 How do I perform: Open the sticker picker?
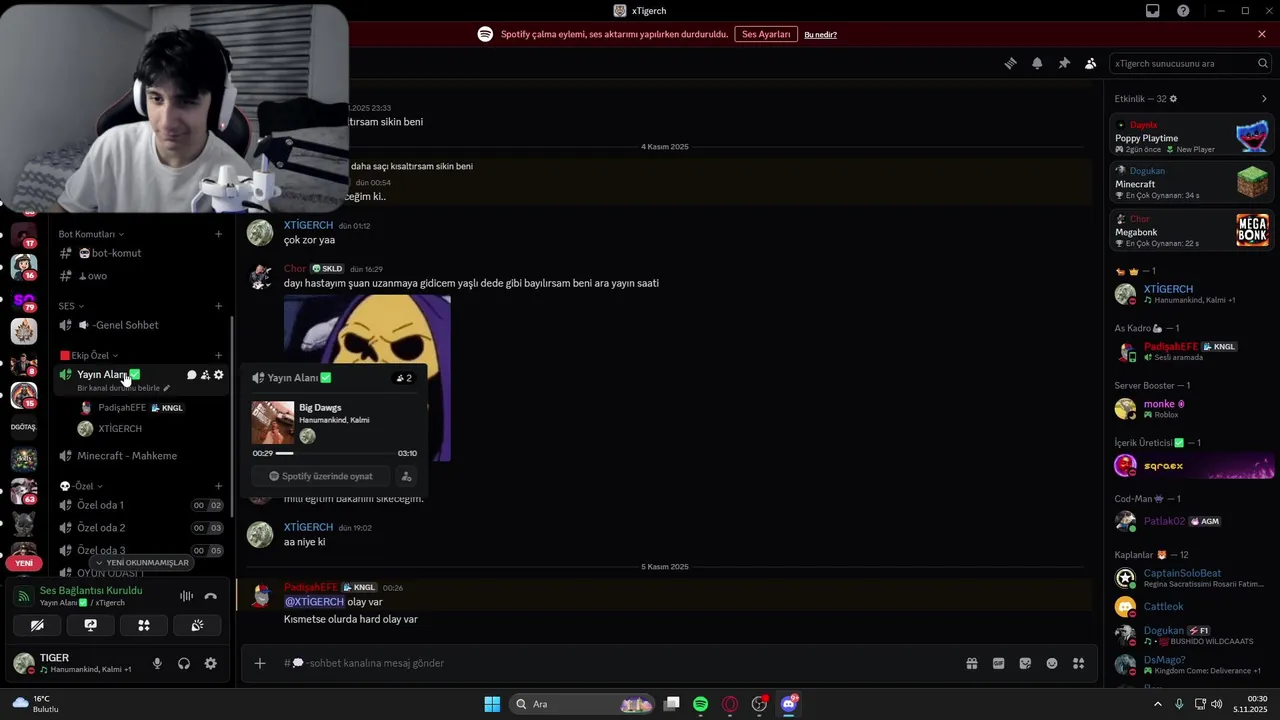click(1025, 663)
